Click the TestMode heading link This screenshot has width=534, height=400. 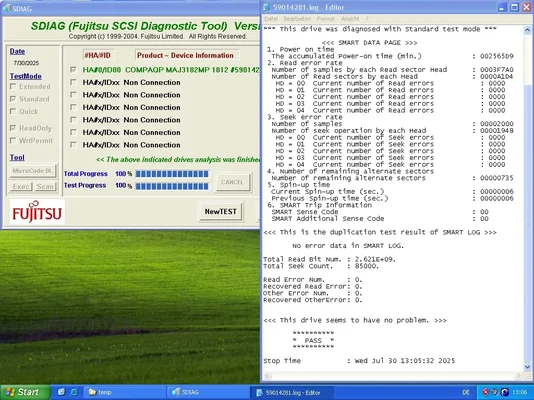click(x=26, y=76)
